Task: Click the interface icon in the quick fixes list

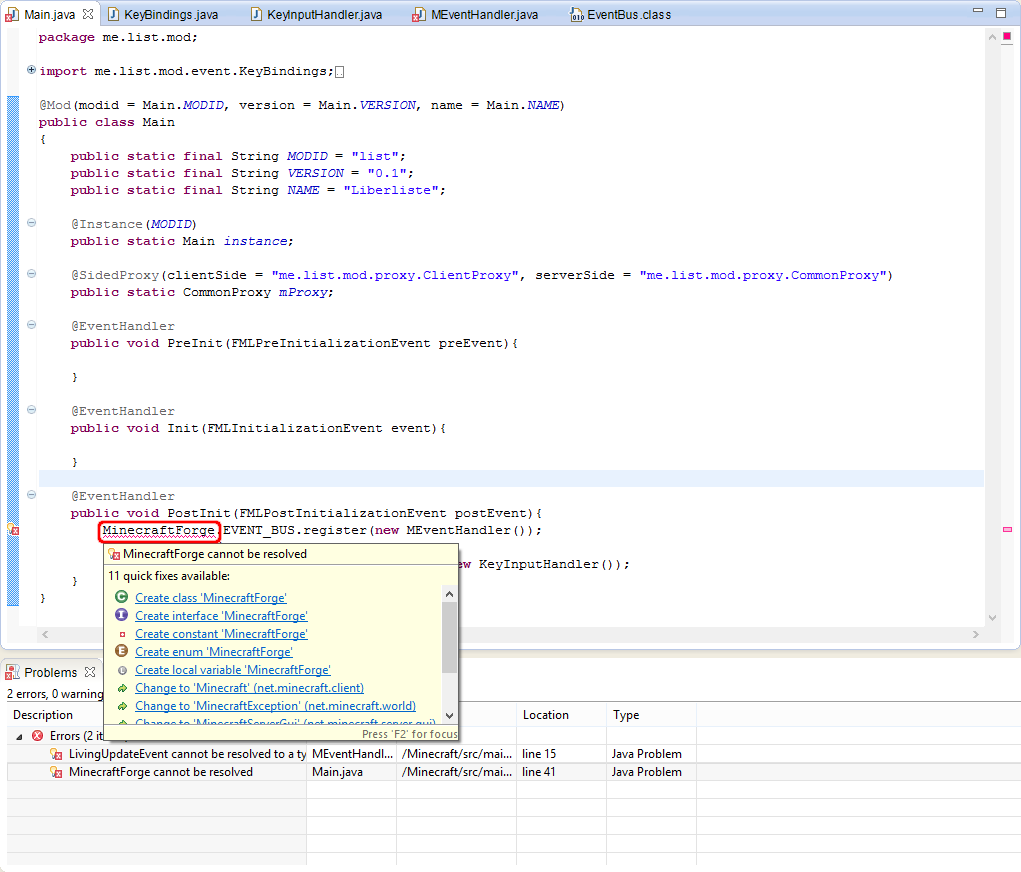Action: pyautogui.click(x=122, y=616)
